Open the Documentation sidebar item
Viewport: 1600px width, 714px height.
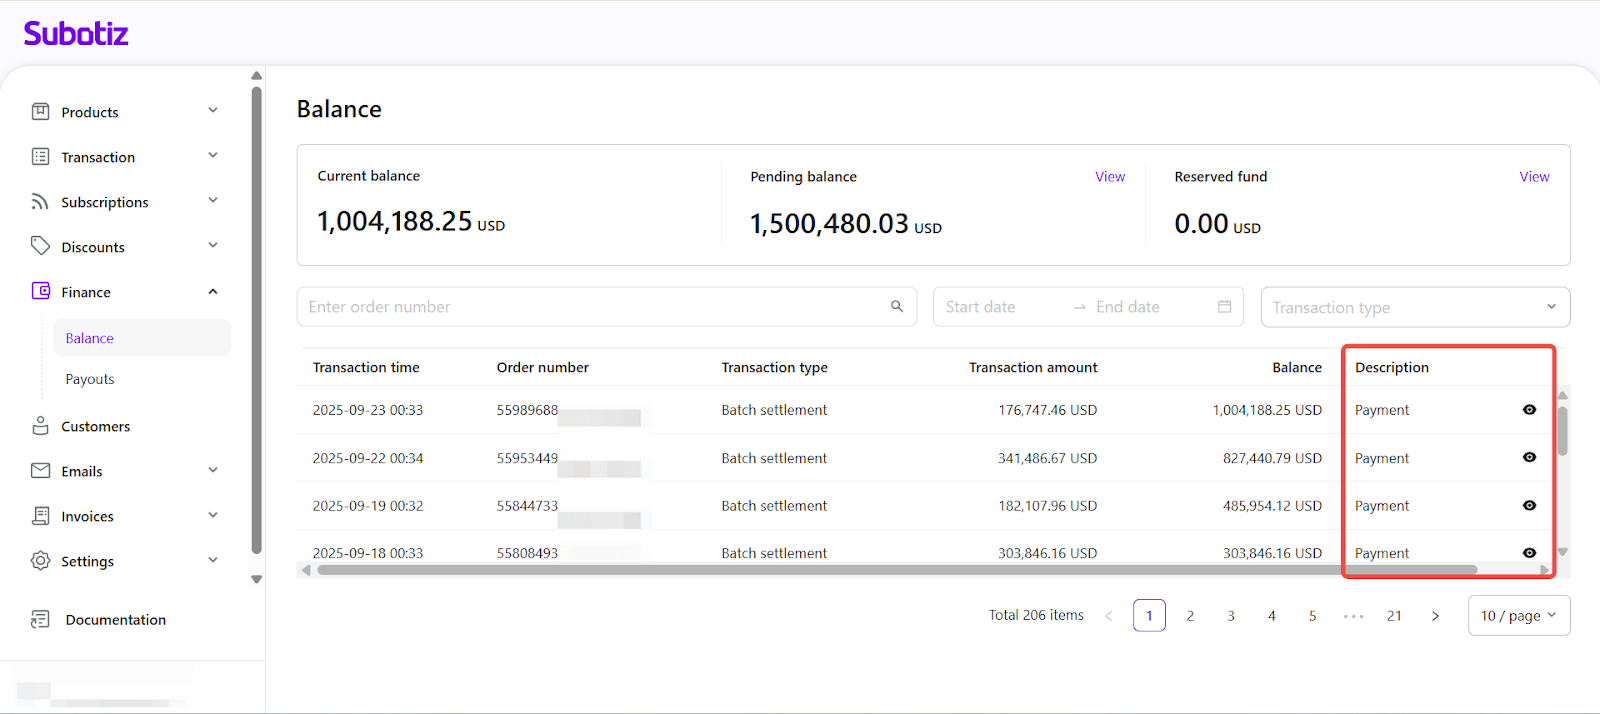click(x=115, y=620)
